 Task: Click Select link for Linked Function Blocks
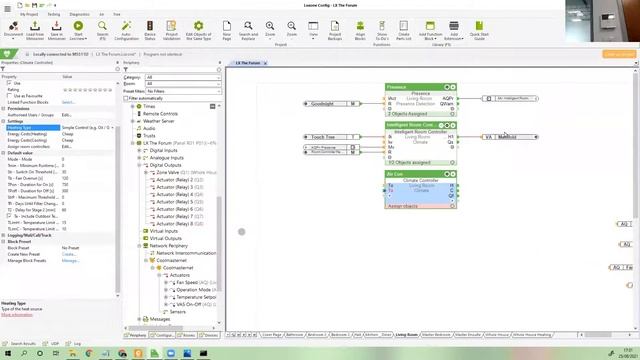click(68, 102)
